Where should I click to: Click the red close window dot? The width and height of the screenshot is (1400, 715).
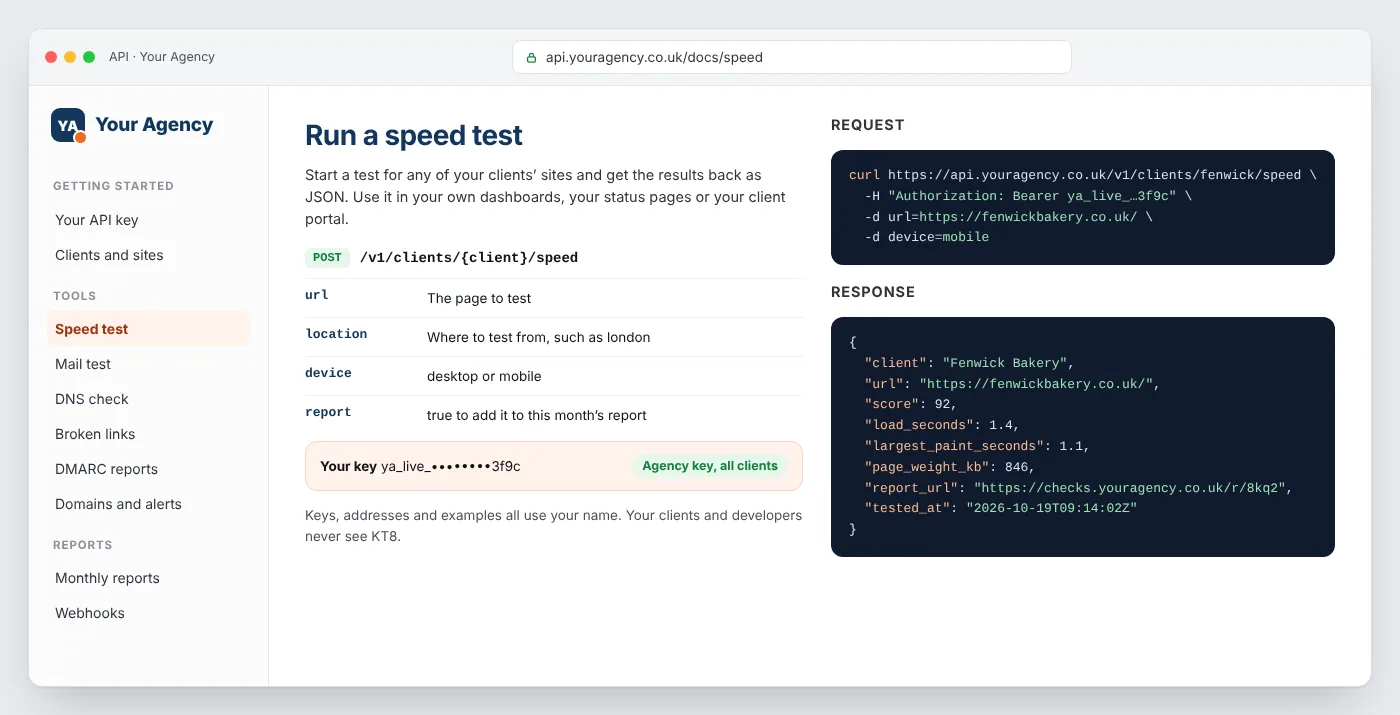(x=51, y=57)
